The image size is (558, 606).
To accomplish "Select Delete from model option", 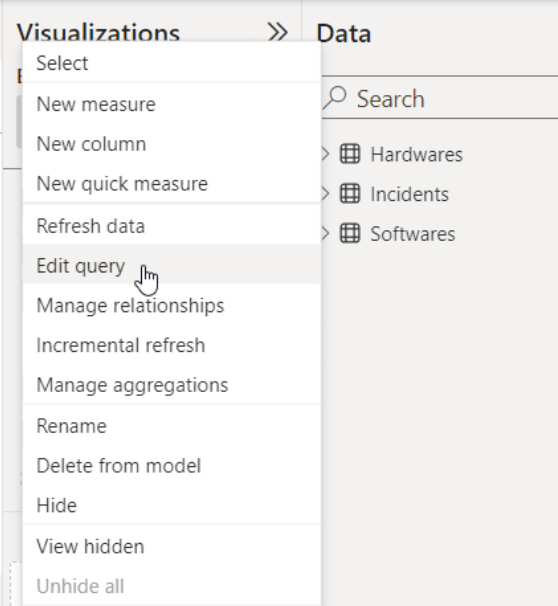I will click(172, 466).
